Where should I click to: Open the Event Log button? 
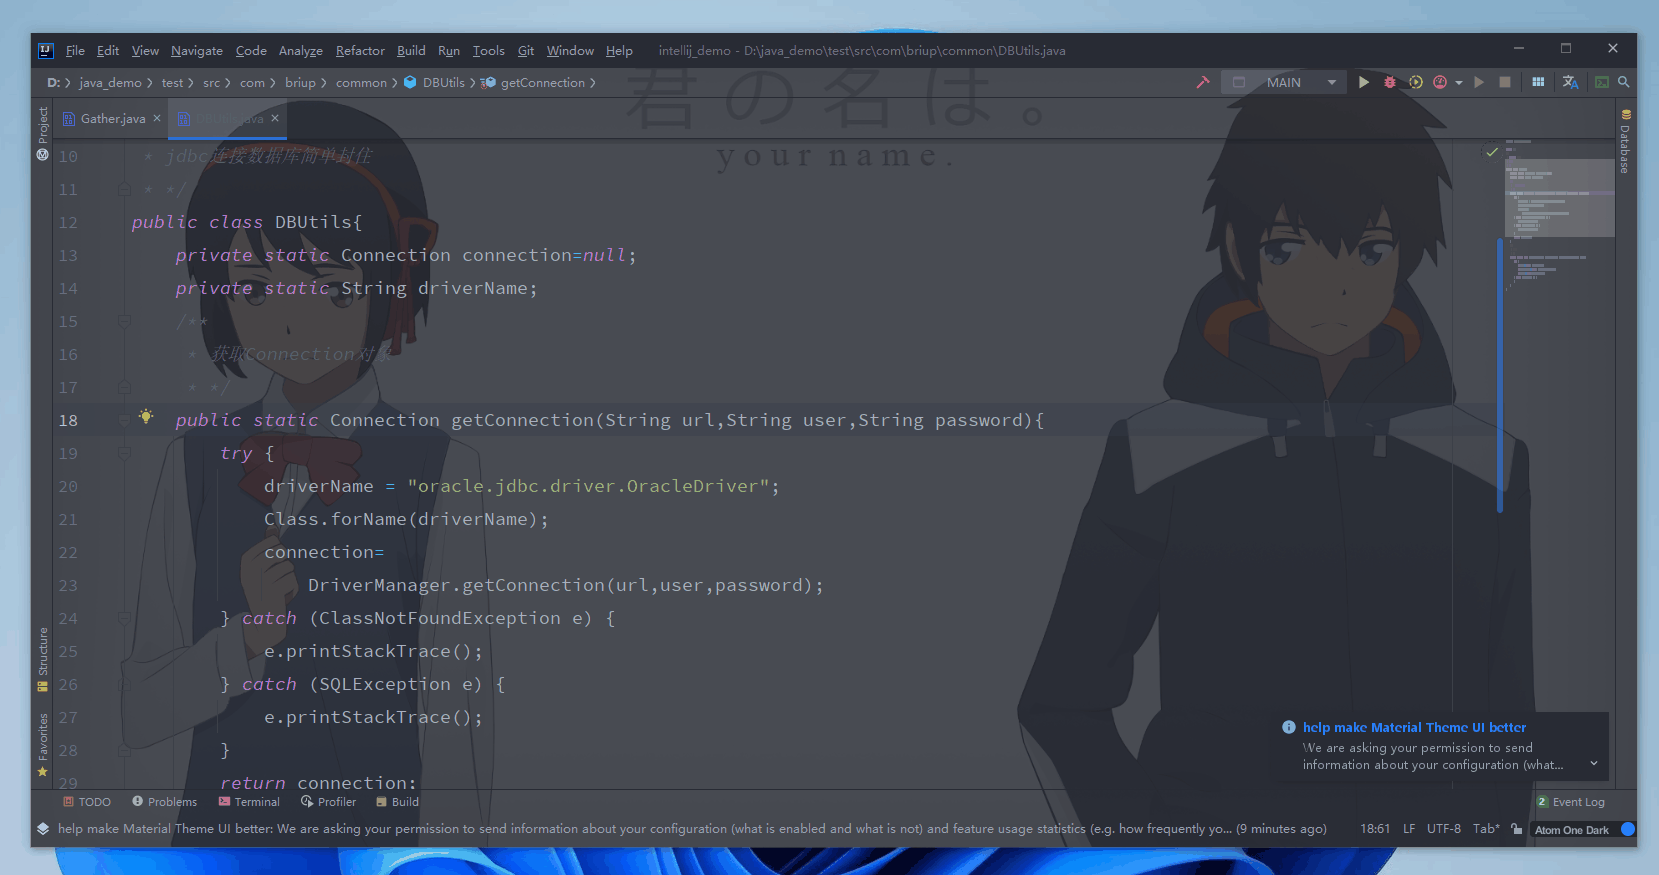point(1571,802)
